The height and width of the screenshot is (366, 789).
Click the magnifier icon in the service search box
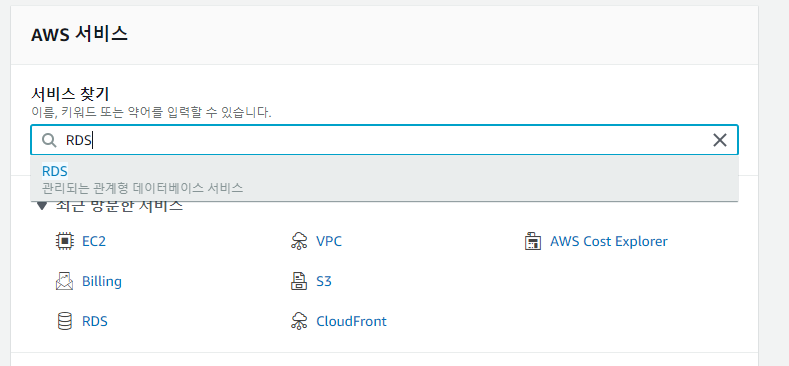tap(49, 140)
